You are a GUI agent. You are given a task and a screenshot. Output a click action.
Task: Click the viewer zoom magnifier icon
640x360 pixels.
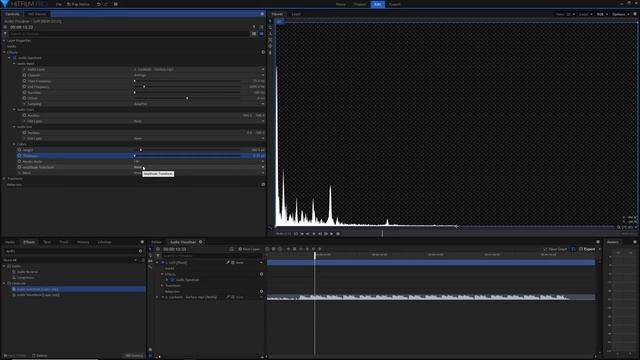click(x=619, y=227)
